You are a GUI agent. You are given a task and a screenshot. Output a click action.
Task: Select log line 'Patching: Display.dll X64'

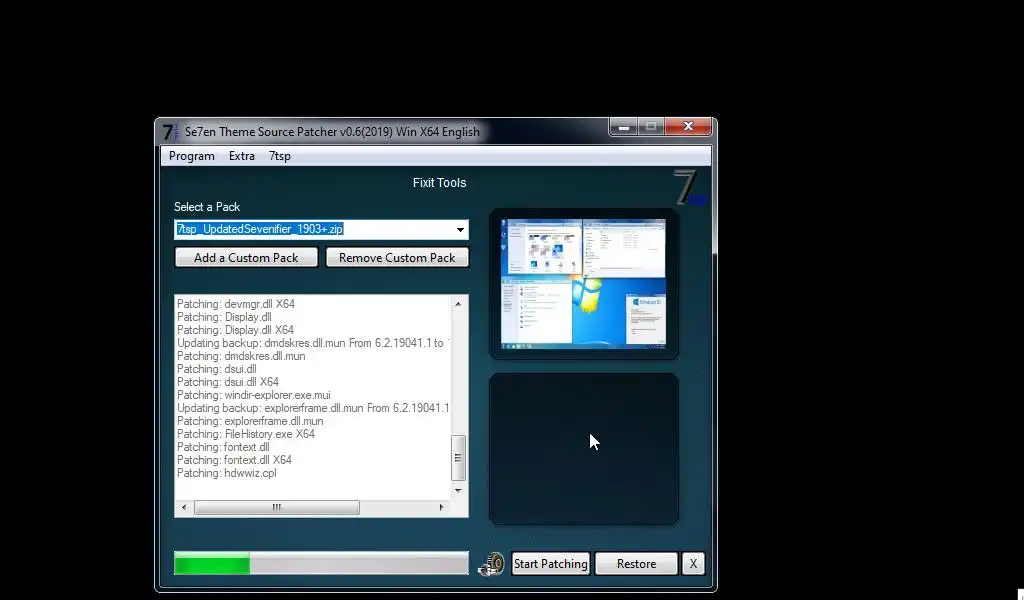click(x=235, y=330)
